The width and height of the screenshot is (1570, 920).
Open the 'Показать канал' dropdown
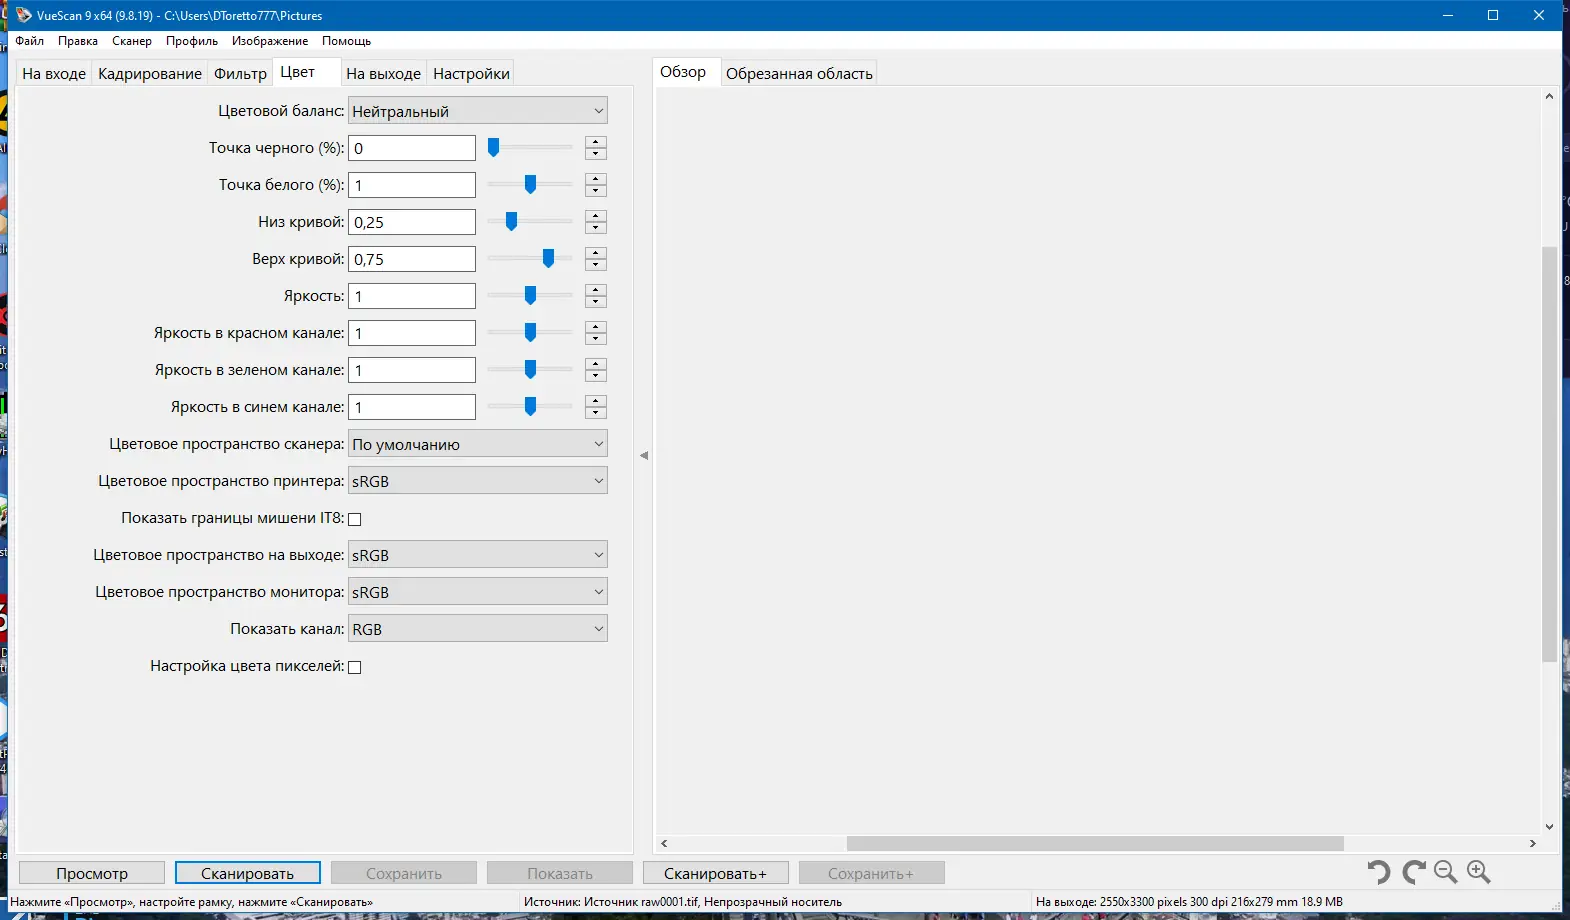[478, 629]
